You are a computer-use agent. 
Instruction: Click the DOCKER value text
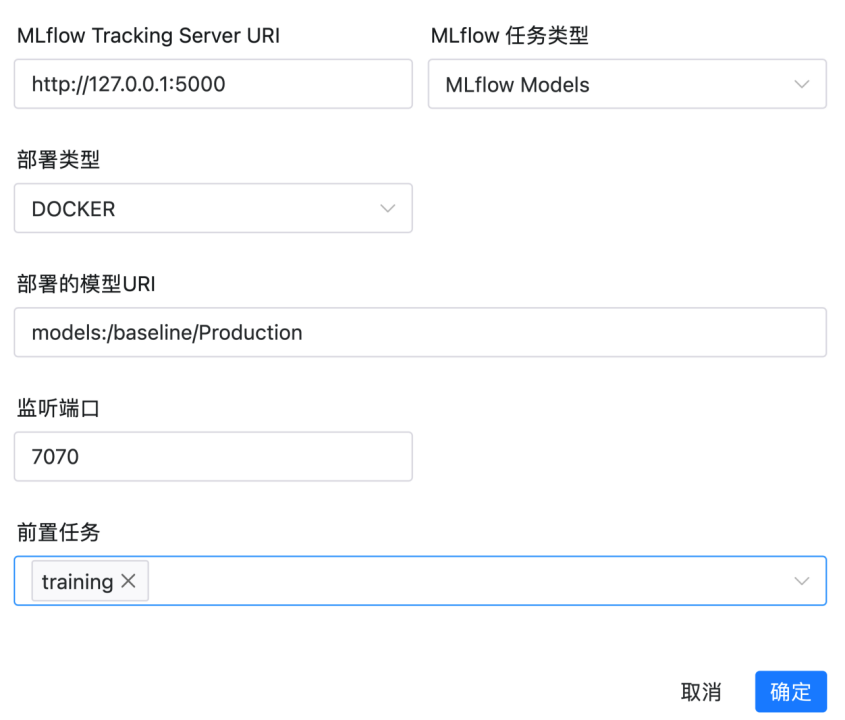(74, 209)
